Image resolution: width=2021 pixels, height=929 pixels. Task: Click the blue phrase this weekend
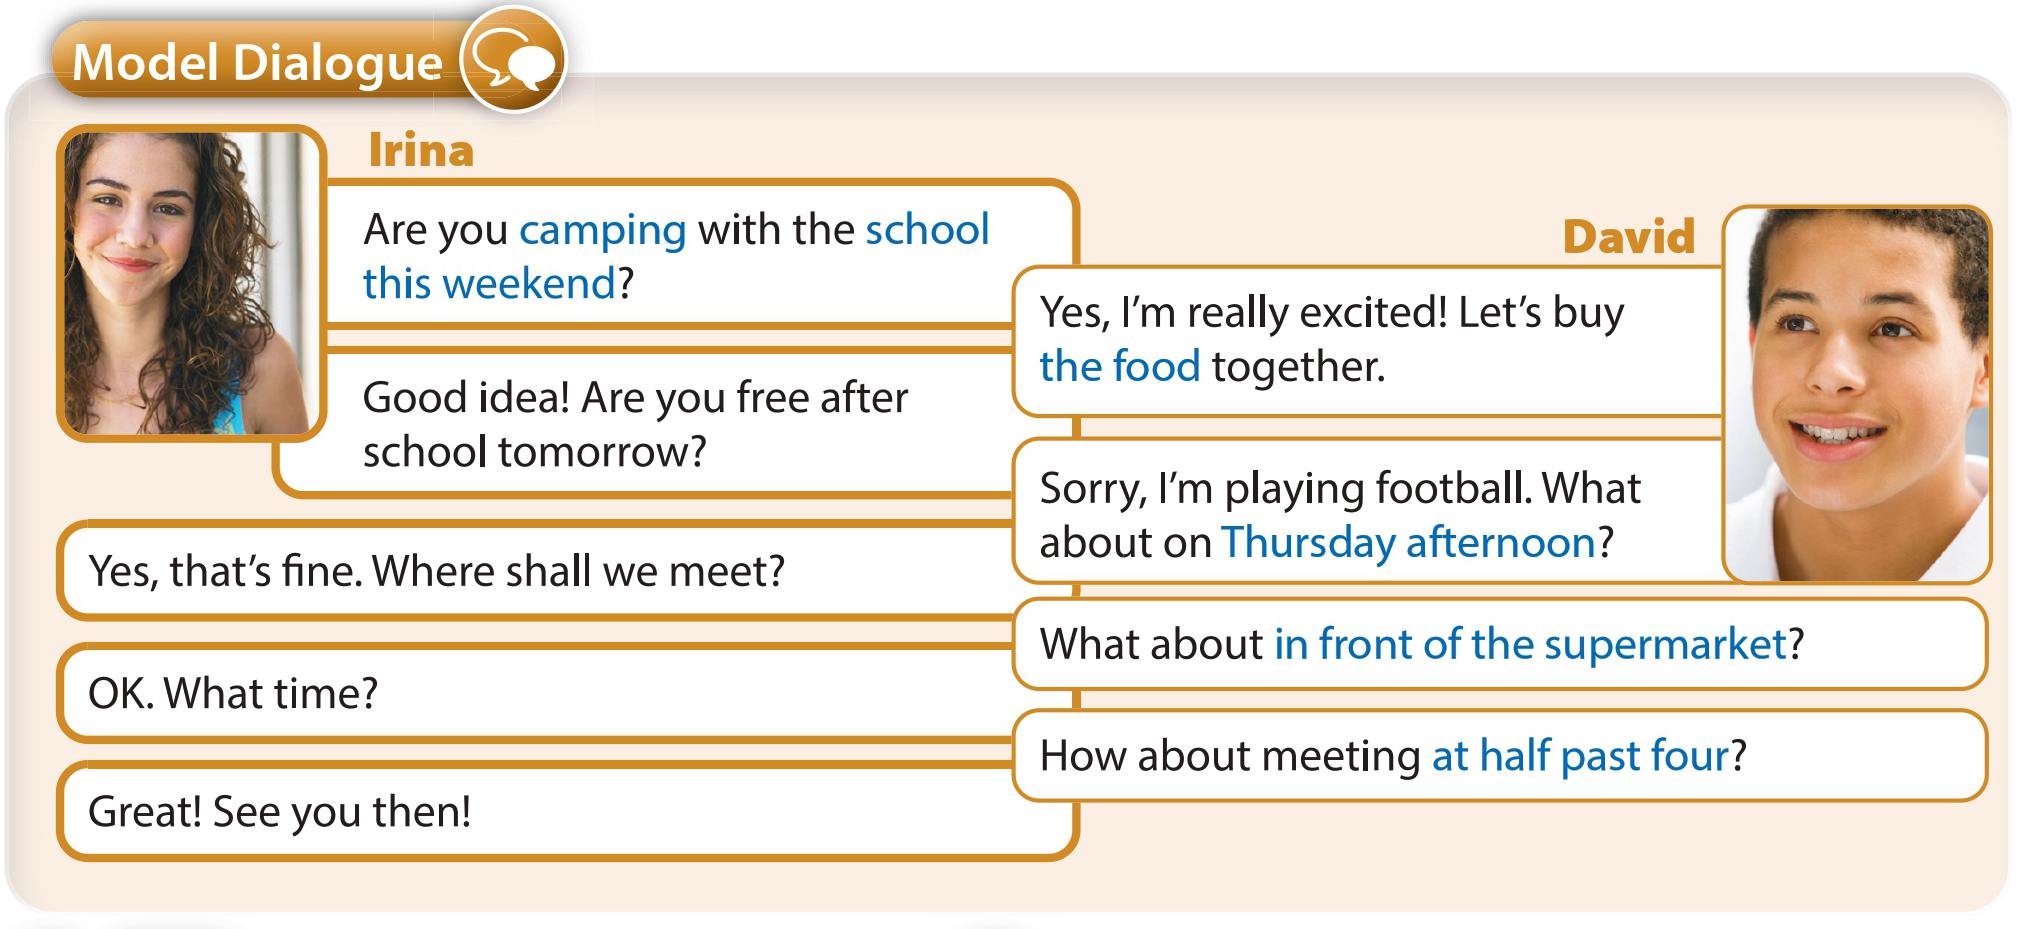(489, 283)
